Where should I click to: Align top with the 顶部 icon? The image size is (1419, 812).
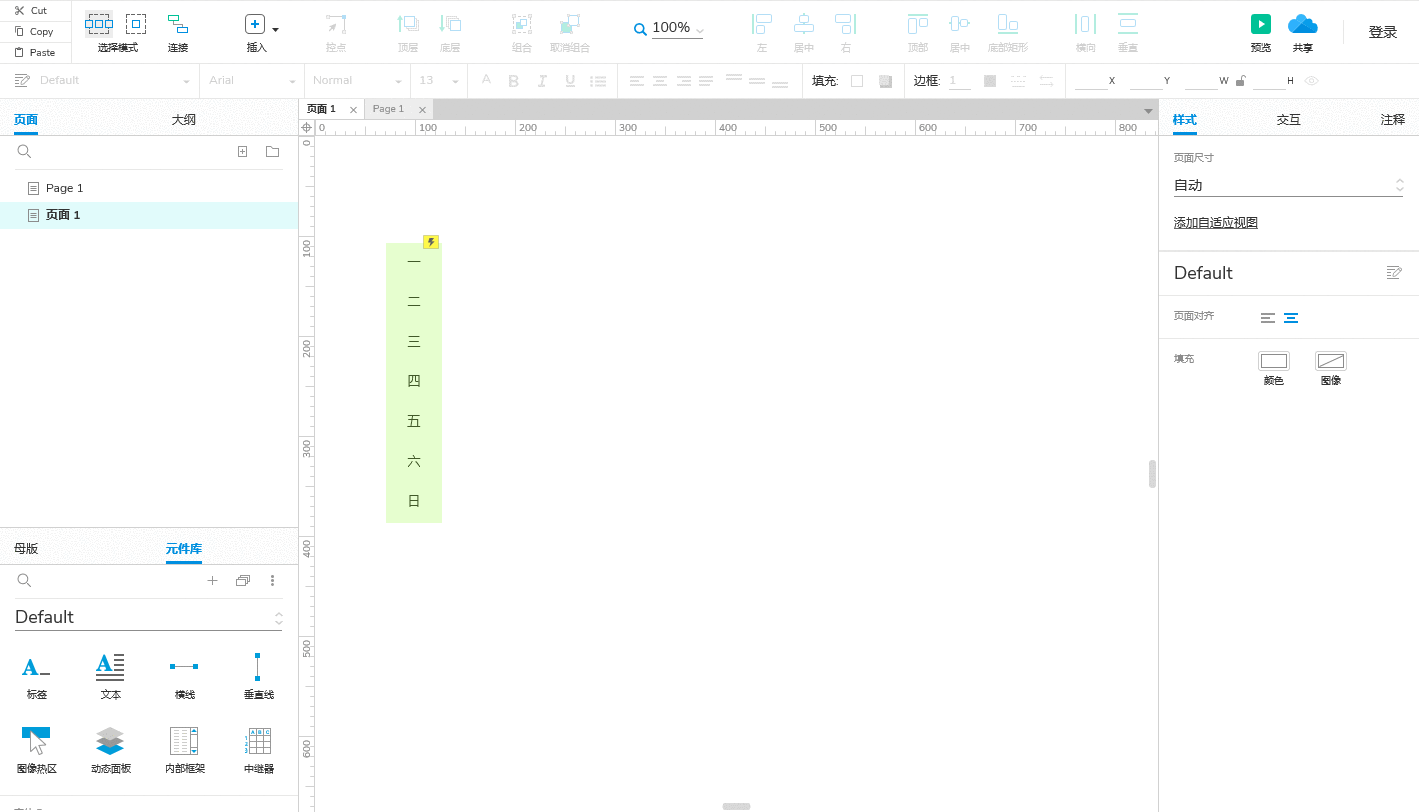(x=918, y=25)
